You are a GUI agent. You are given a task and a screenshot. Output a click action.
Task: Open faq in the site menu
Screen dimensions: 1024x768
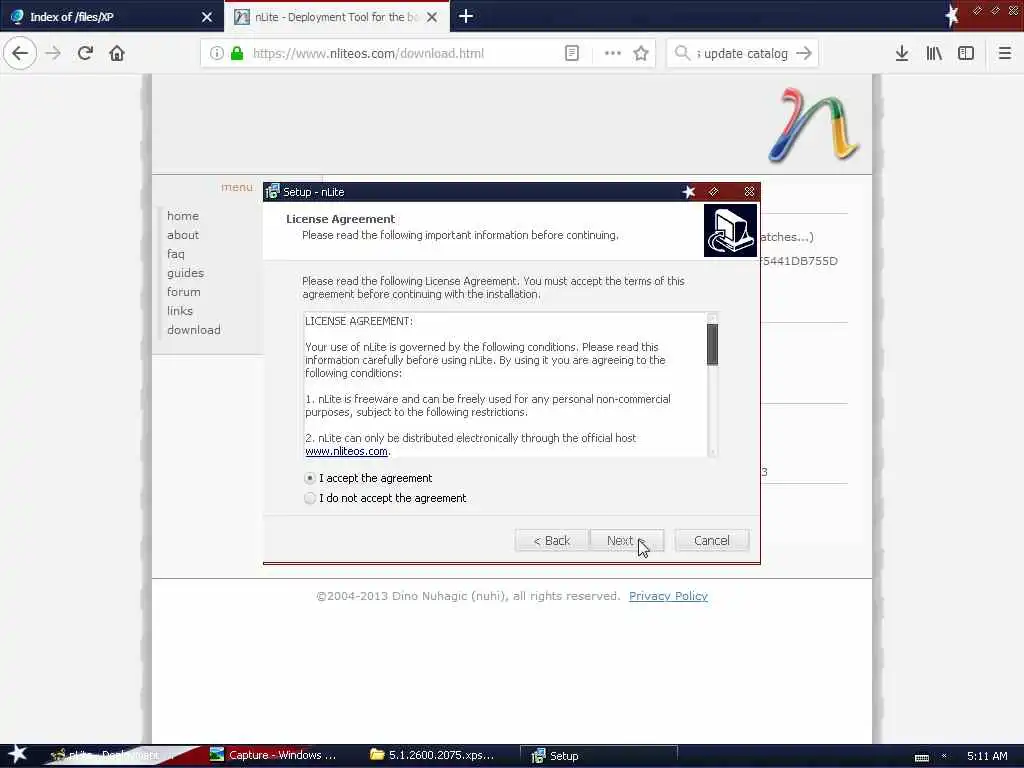pyautogui.click(x=176, y=254)
